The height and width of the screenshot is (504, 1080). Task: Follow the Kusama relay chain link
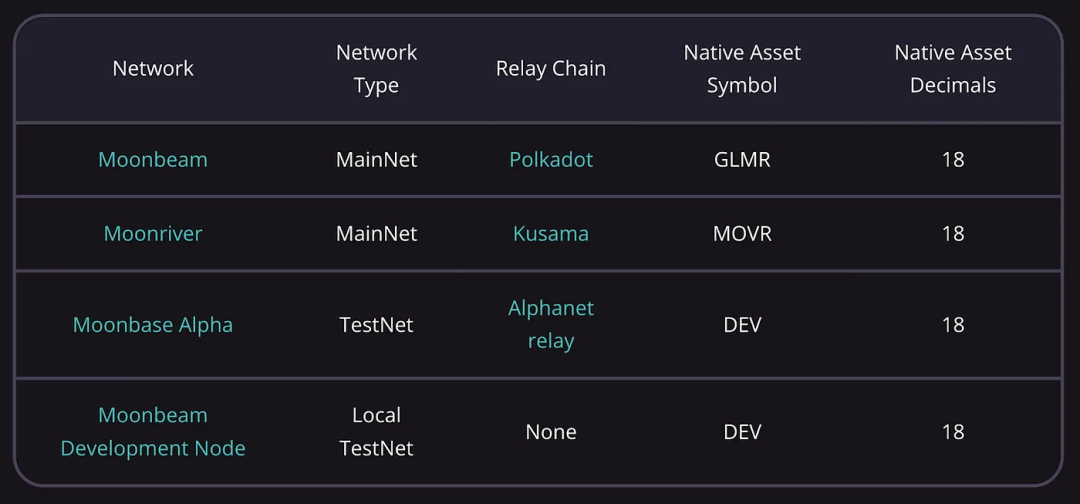click(551, 233)
